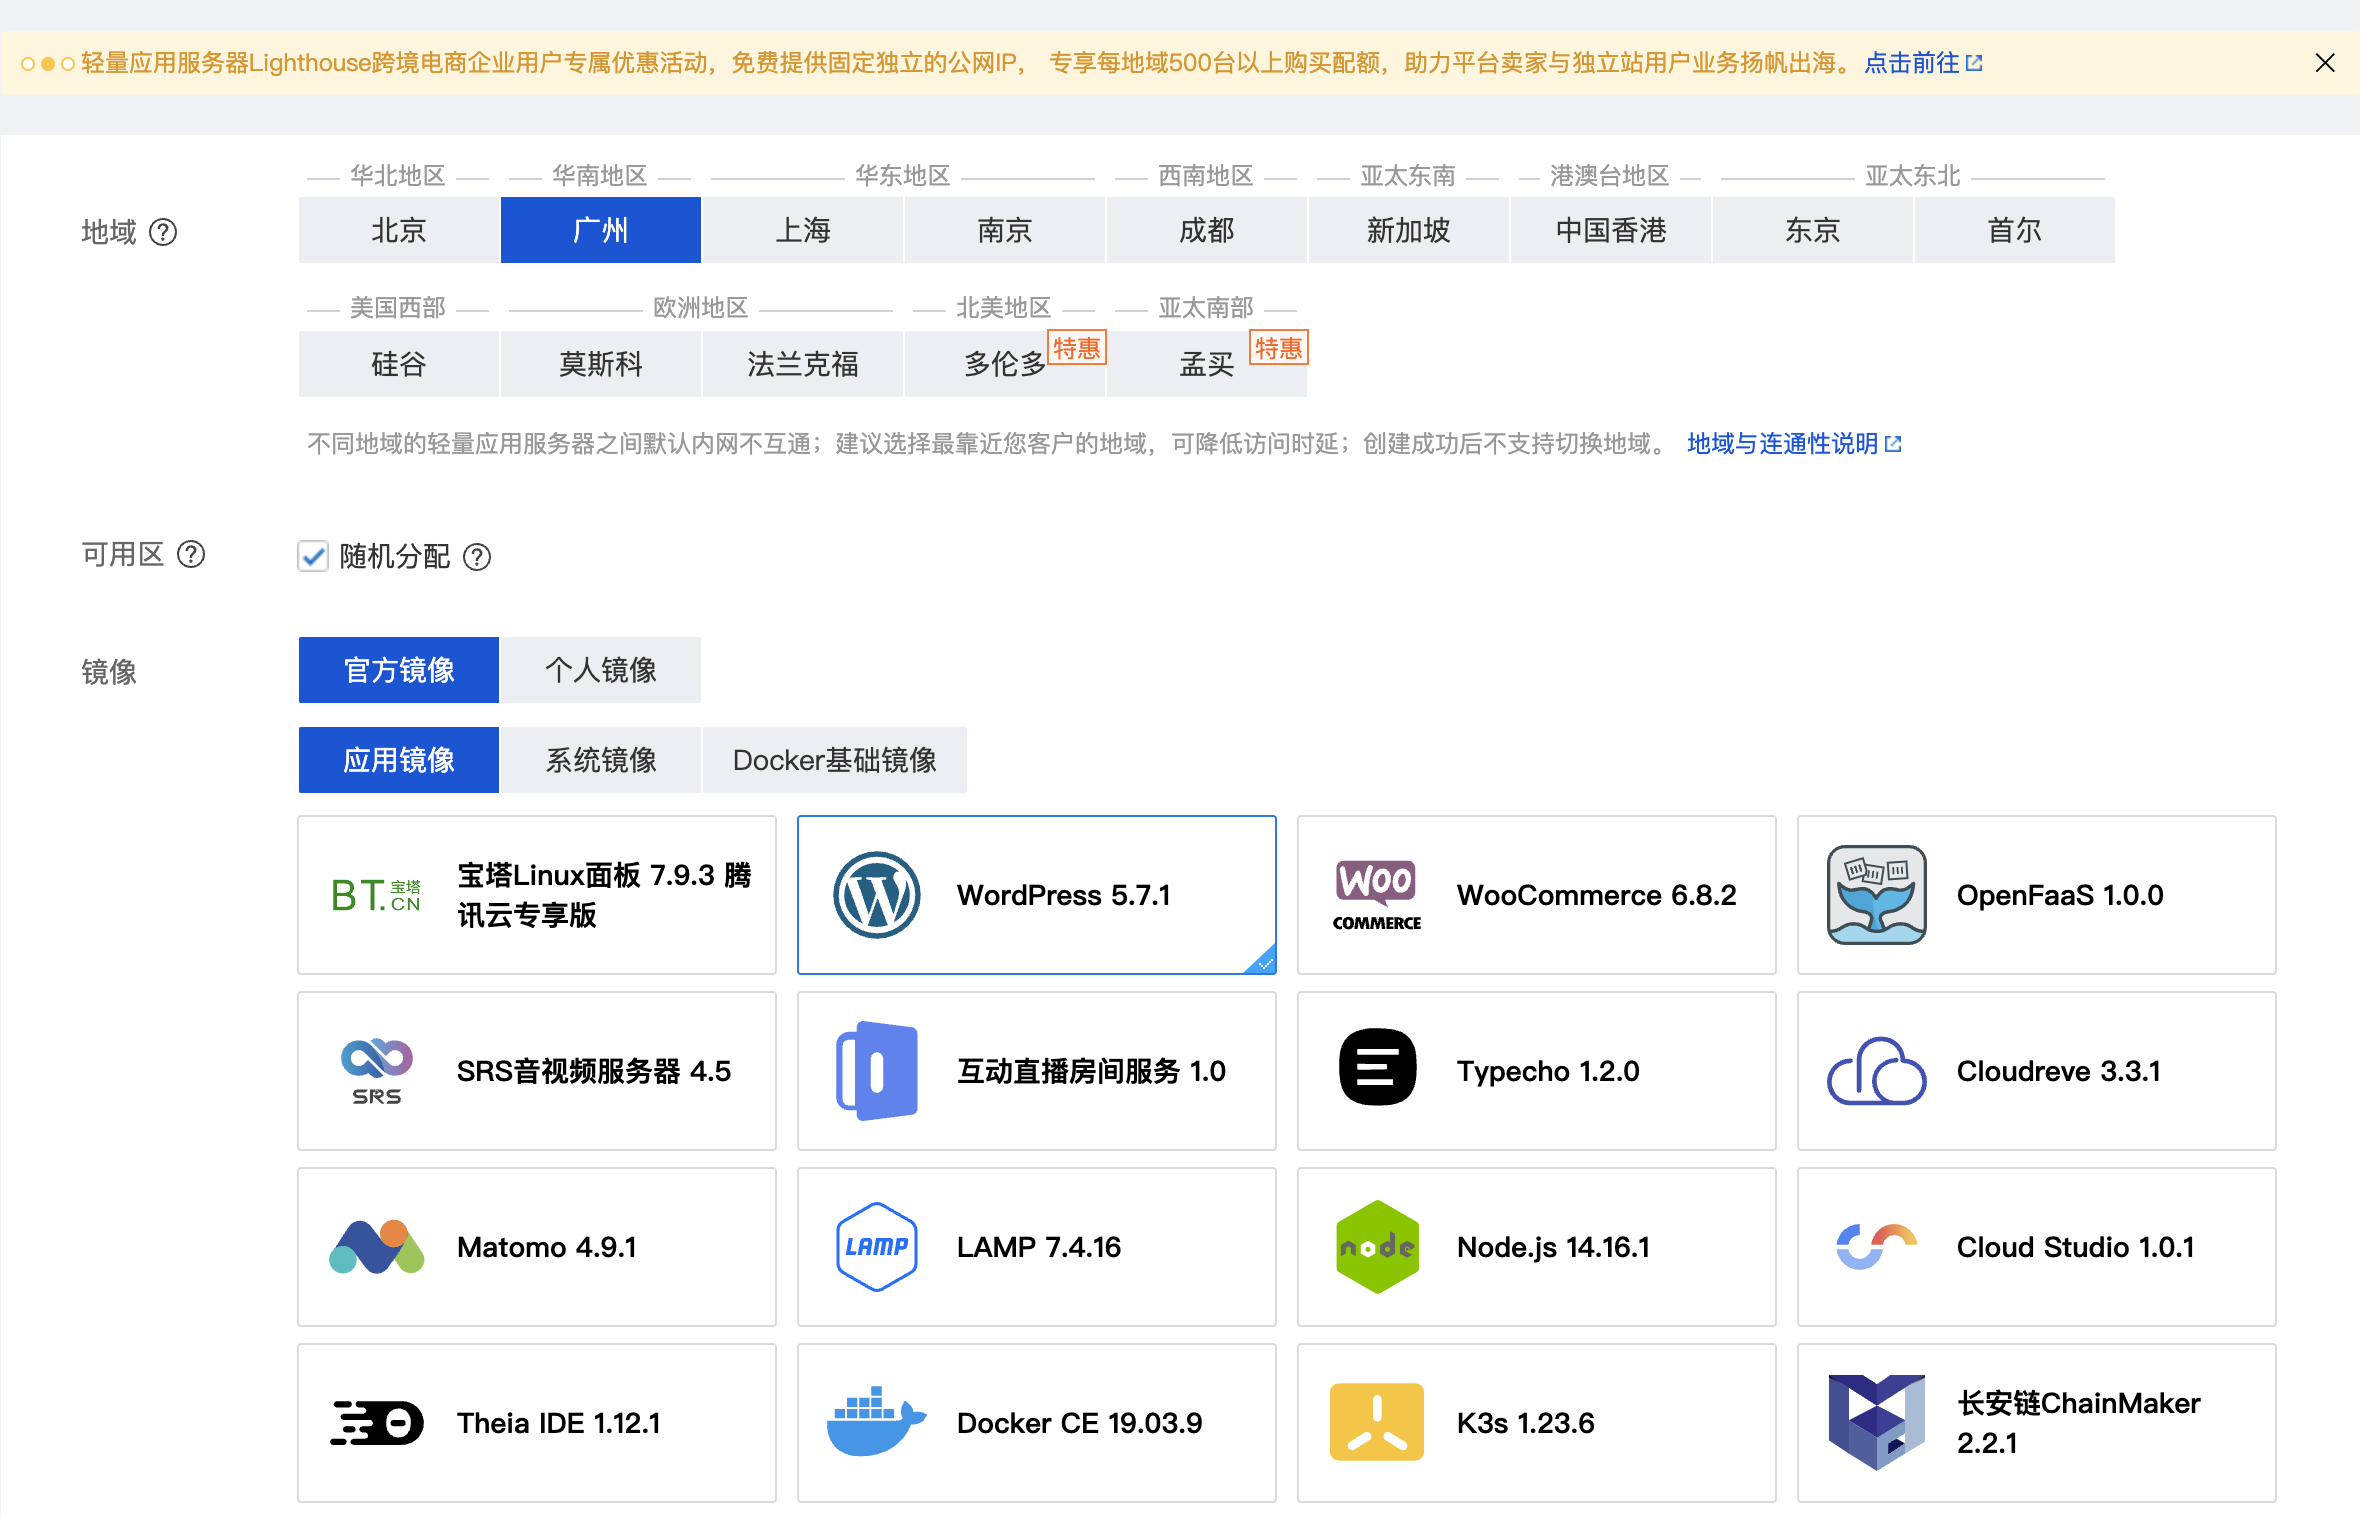Close the promotional banner

point(2325,63)
